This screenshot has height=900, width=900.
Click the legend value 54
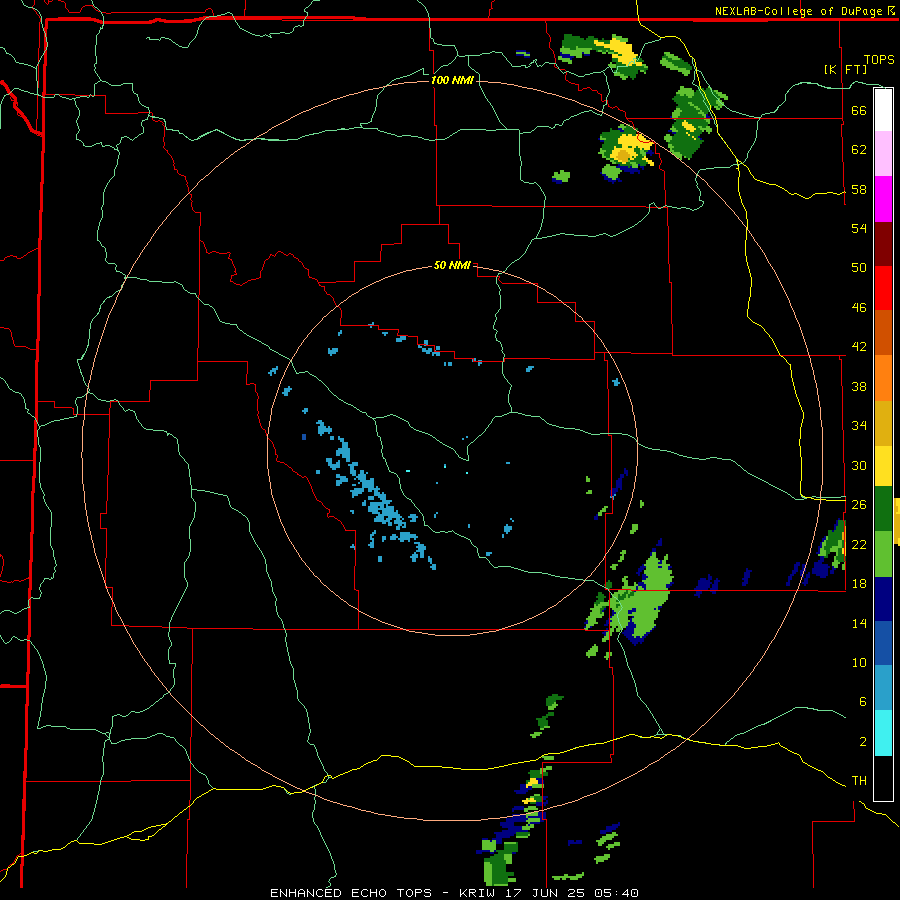(859, 228)
